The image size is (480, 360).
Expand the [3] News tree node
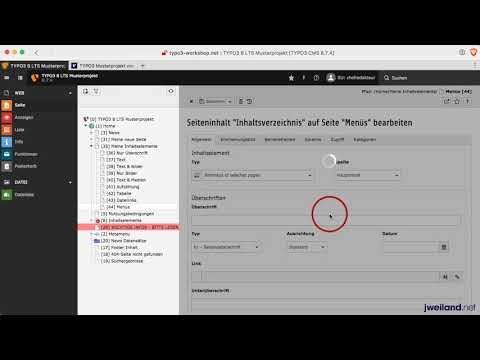[91, 133]
